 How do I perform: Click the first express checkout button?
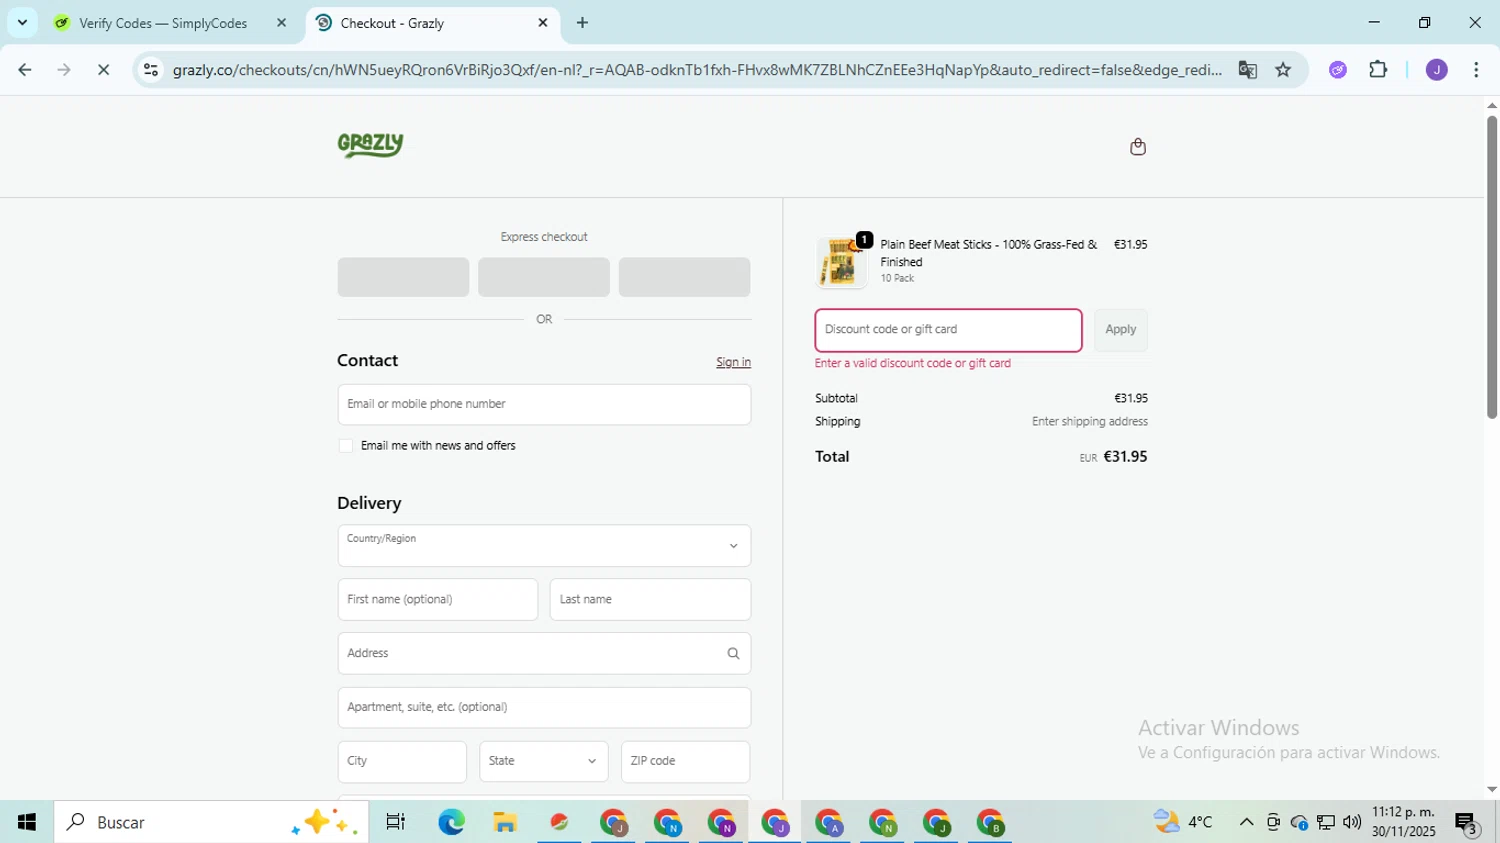point(403,277)
